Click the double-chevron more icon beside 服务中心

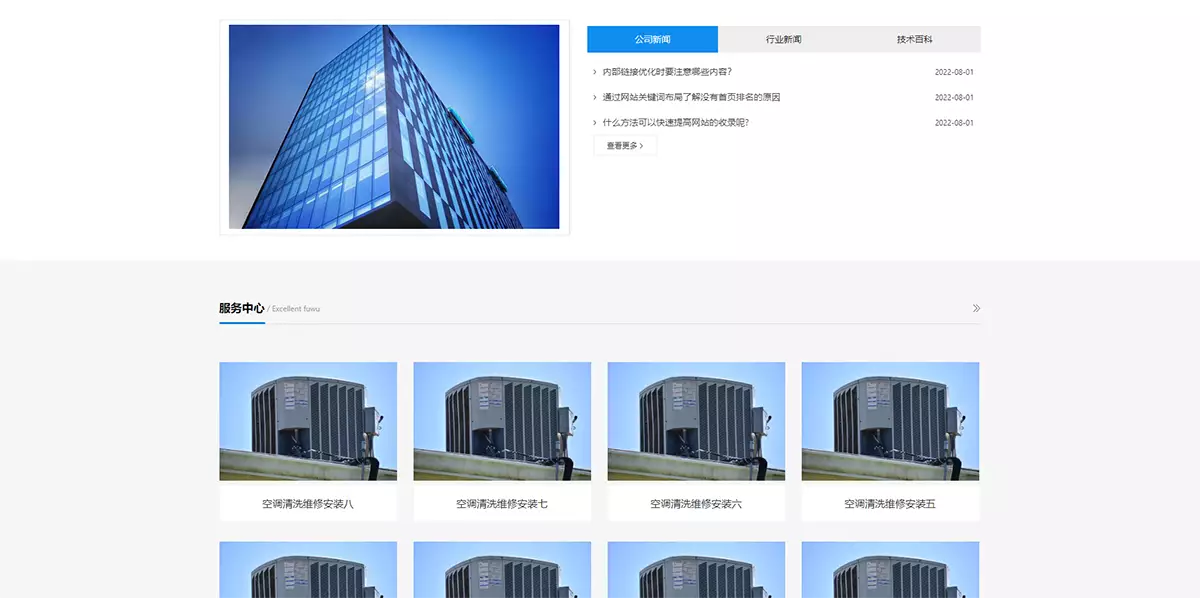976,308
